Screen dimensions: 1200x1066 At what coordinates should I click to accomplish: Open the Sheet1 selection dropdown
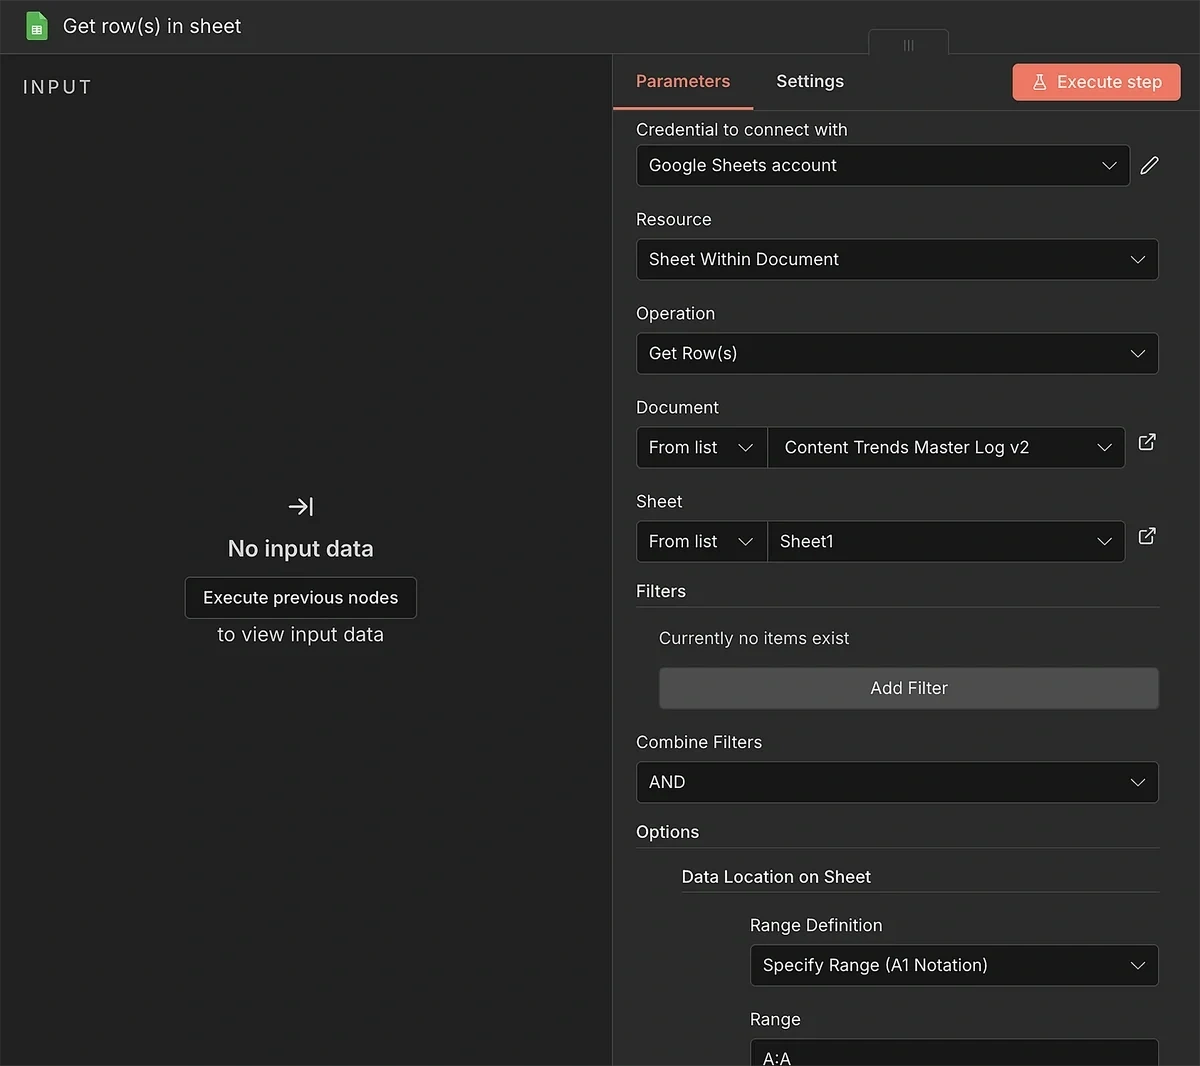[x=945, y=542]
